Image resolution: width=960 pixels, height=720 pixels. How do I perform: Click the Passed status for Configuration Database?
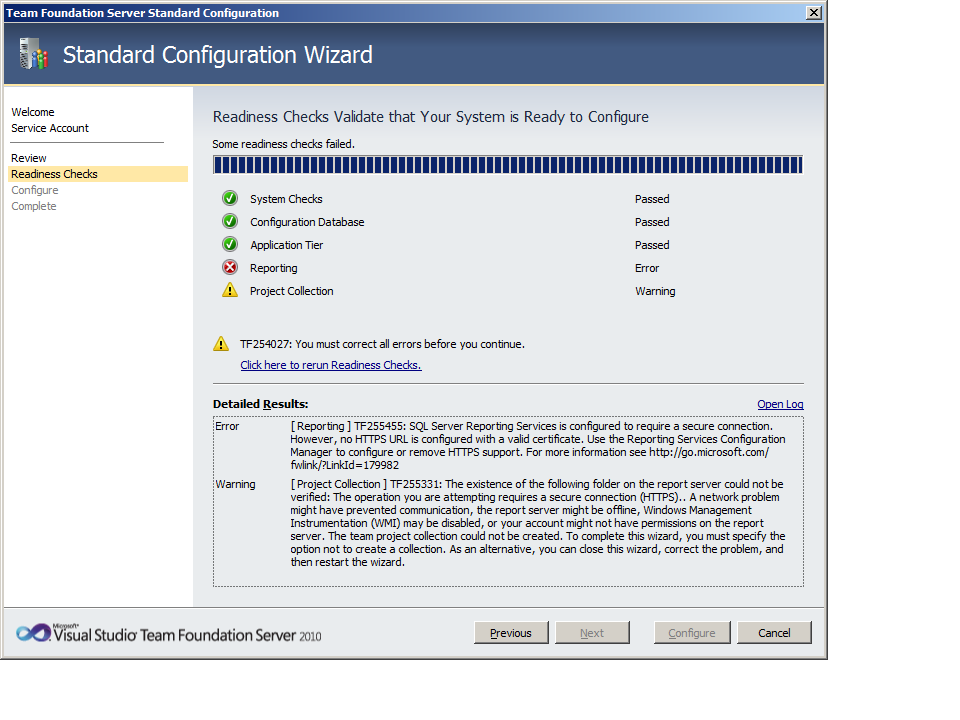pos(652,222)
